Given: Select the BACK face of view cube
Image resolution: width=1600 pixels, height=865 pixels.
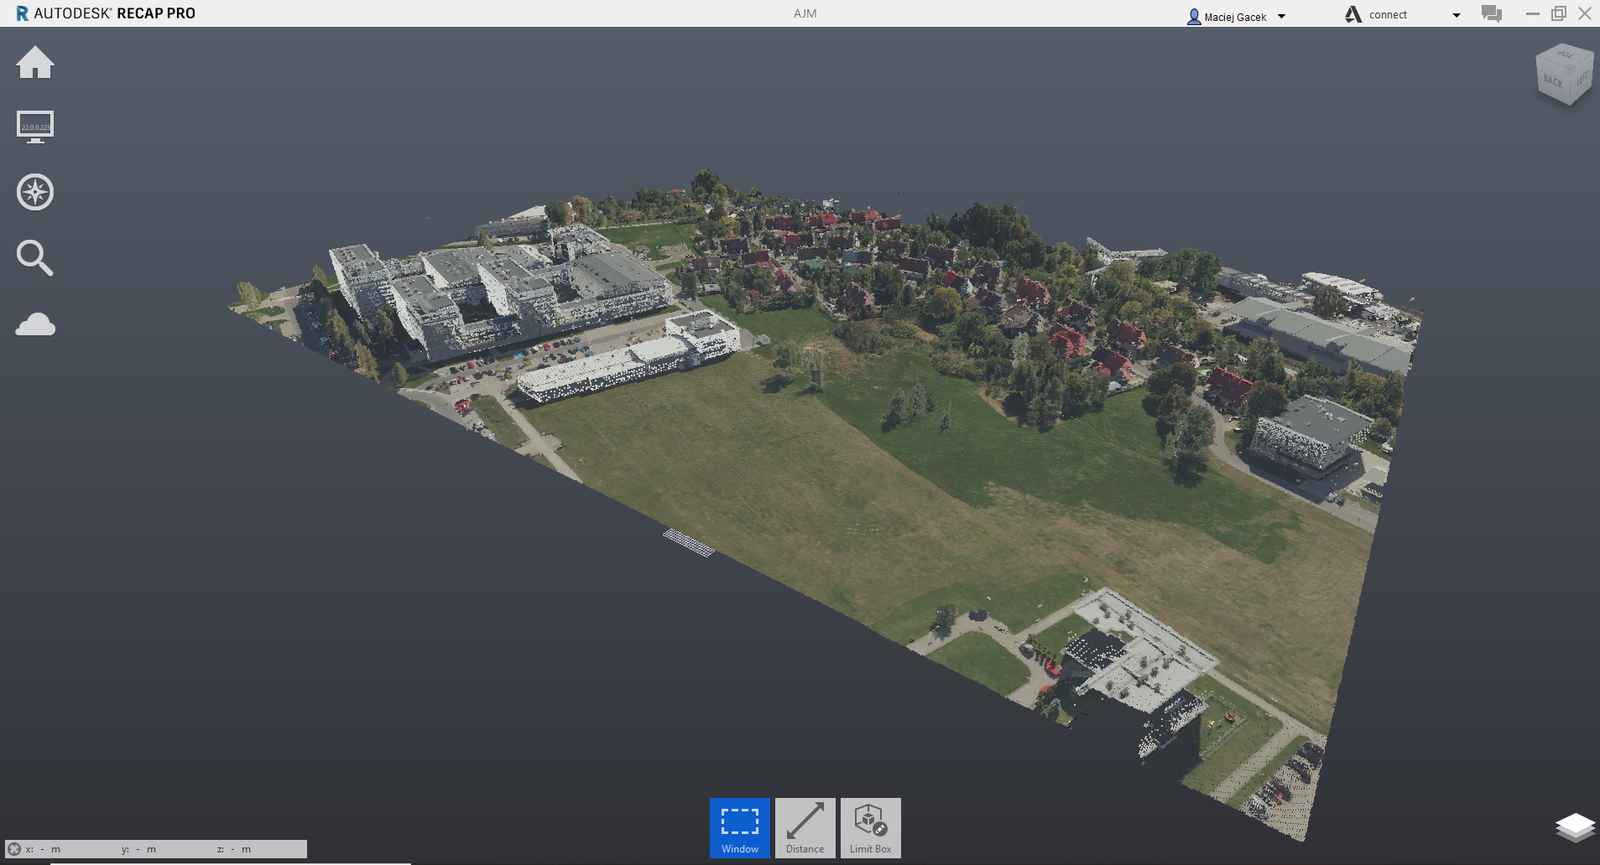Looking at the screenshot, I should (x=1553, y=81).
